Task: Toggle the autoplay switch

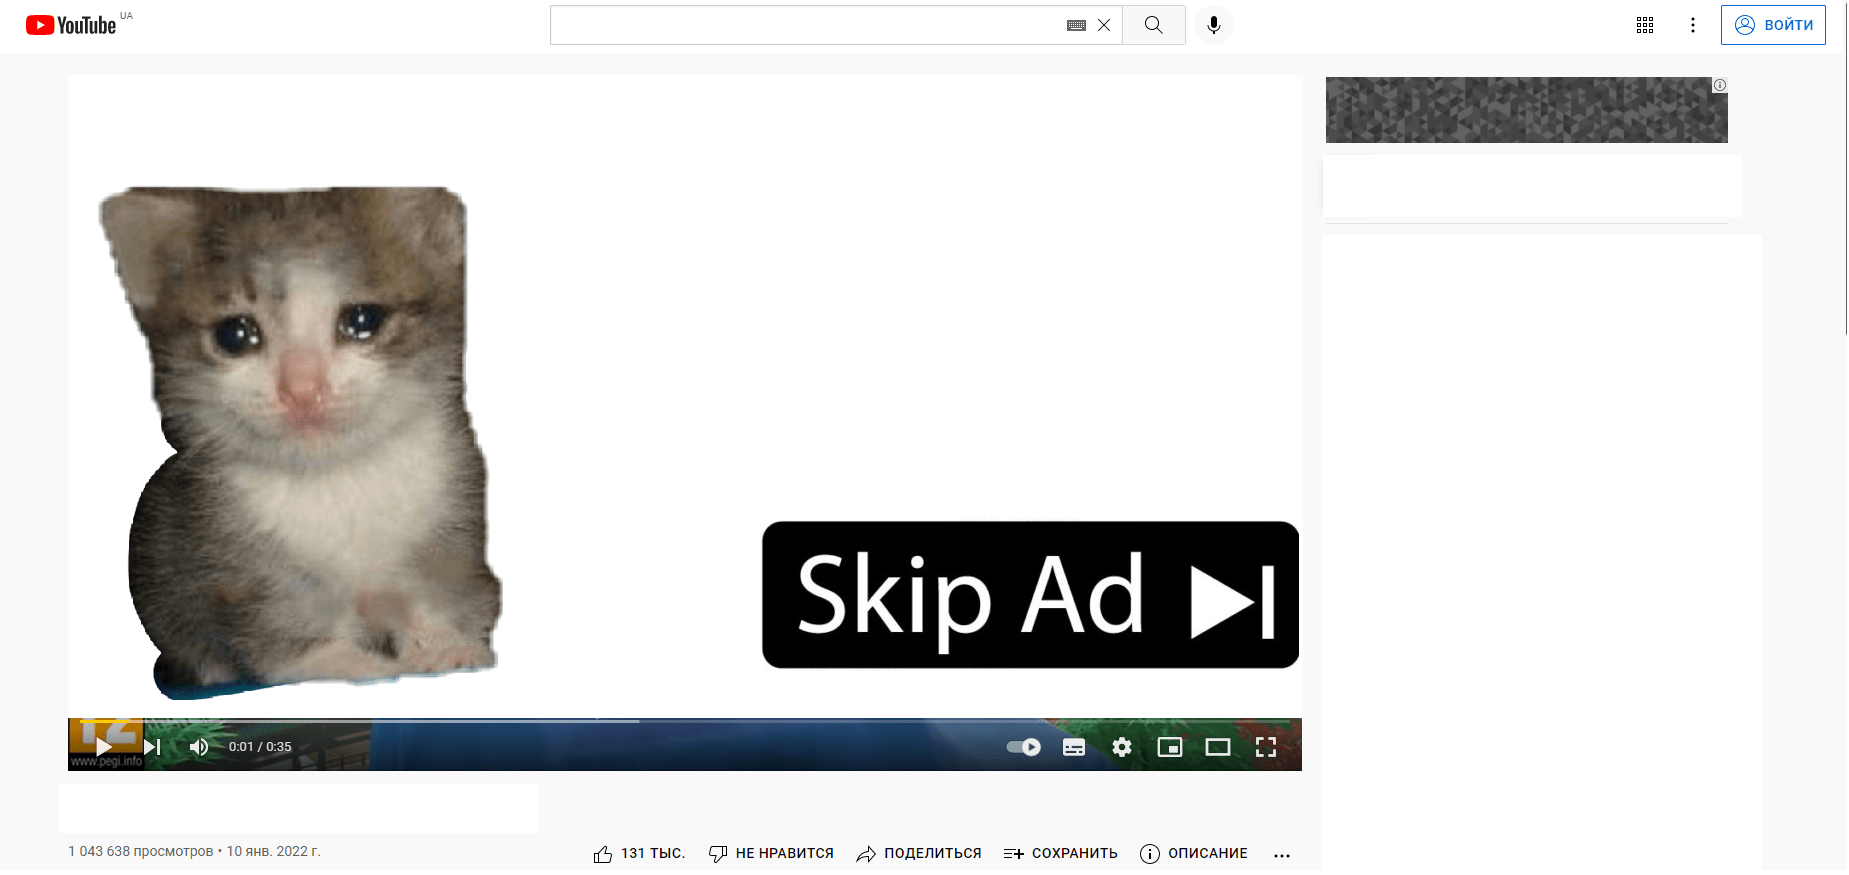Action: [x=1023, y=747]
